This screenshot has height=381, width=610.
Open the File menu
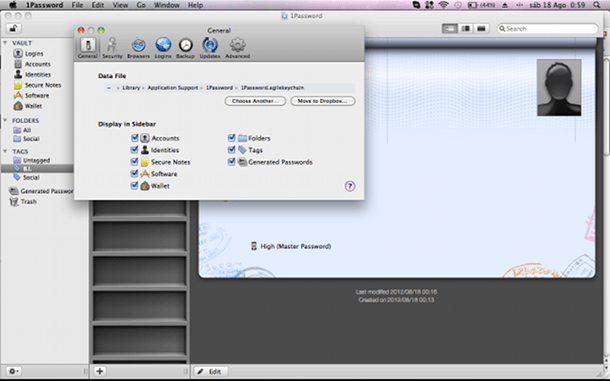[77, 5]
